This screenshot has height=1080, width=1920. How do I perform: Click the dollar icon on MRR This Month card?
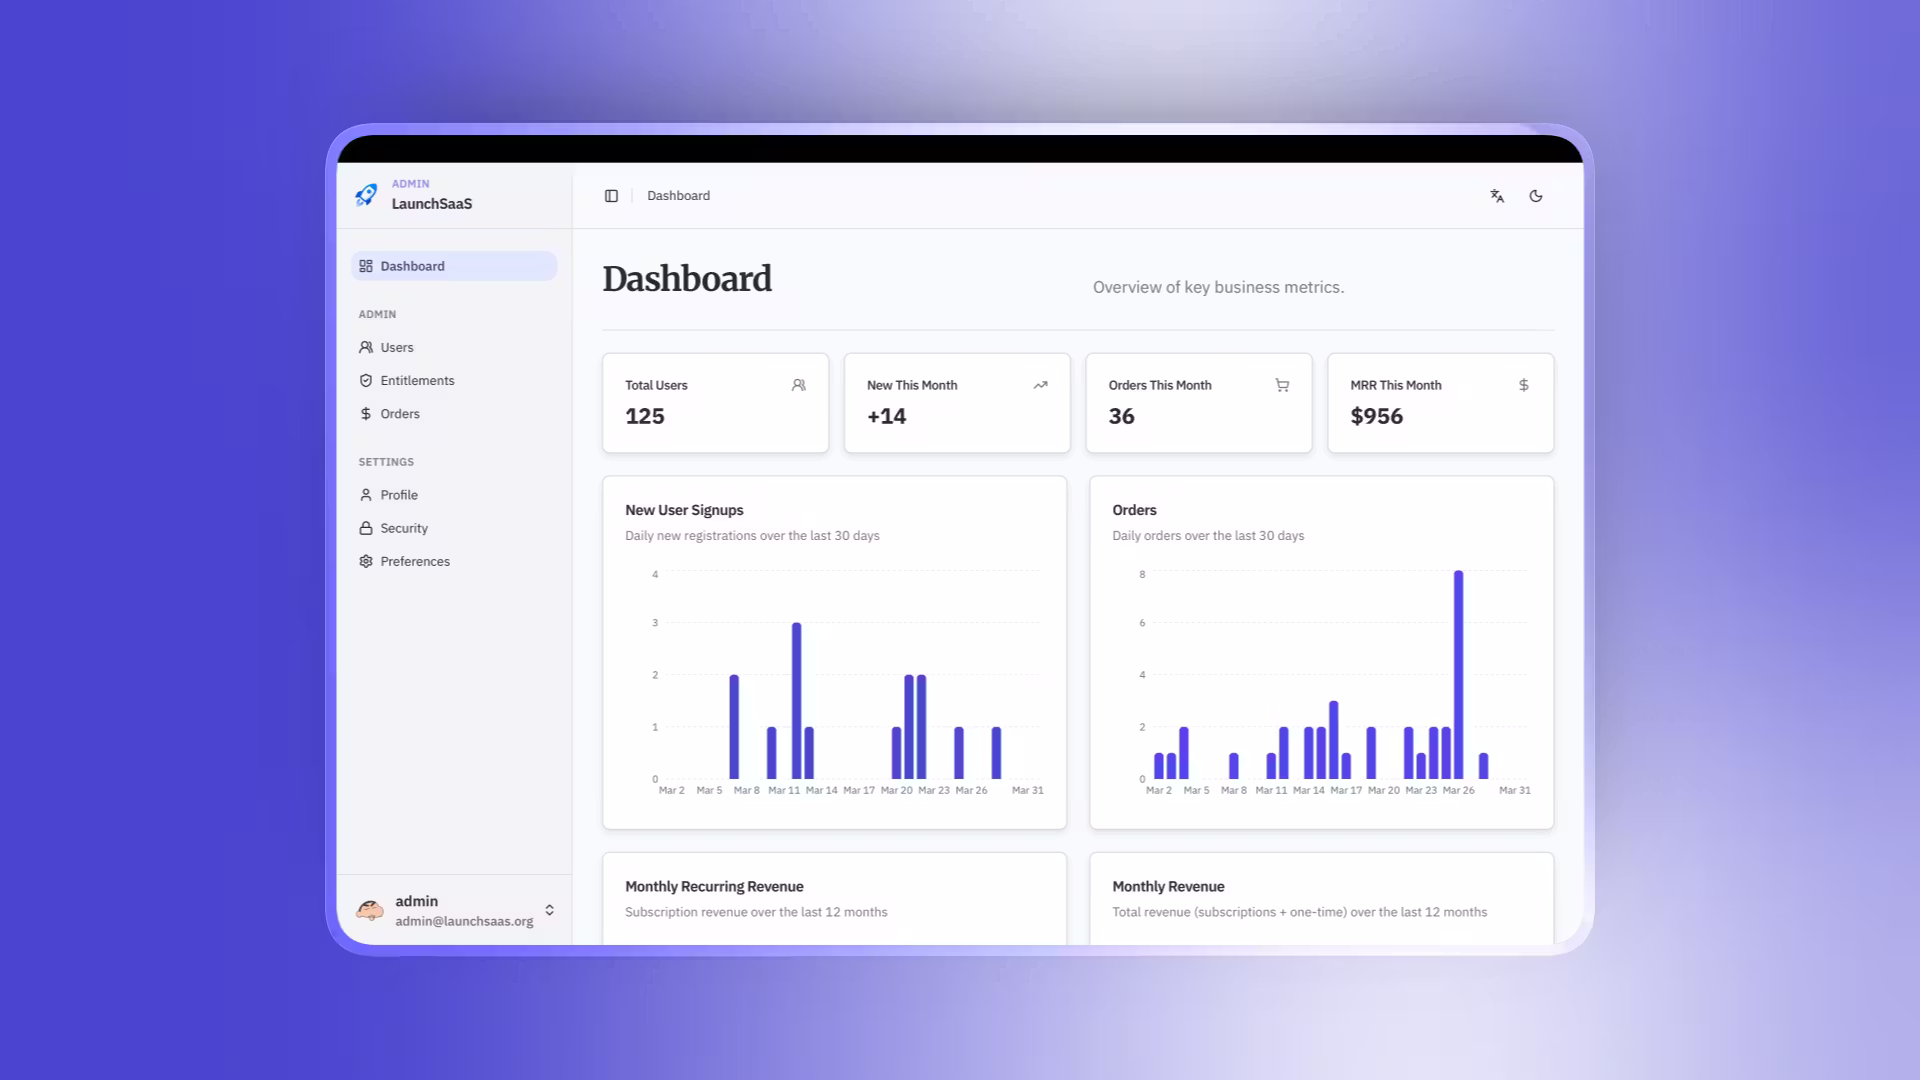coord(1523,385)
